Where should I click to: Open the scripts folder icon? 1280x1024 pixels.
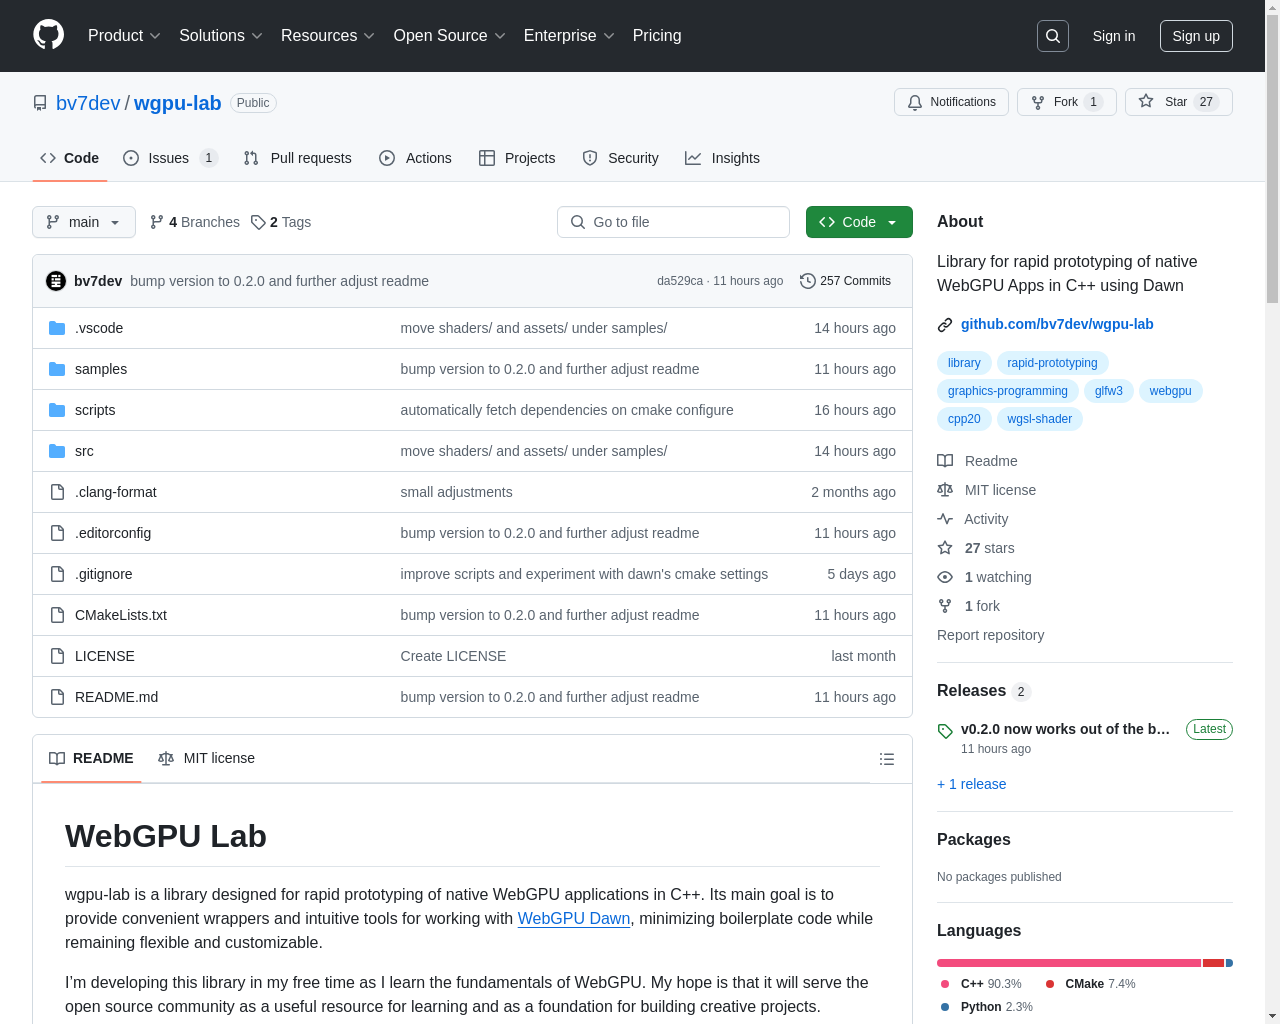57,410
